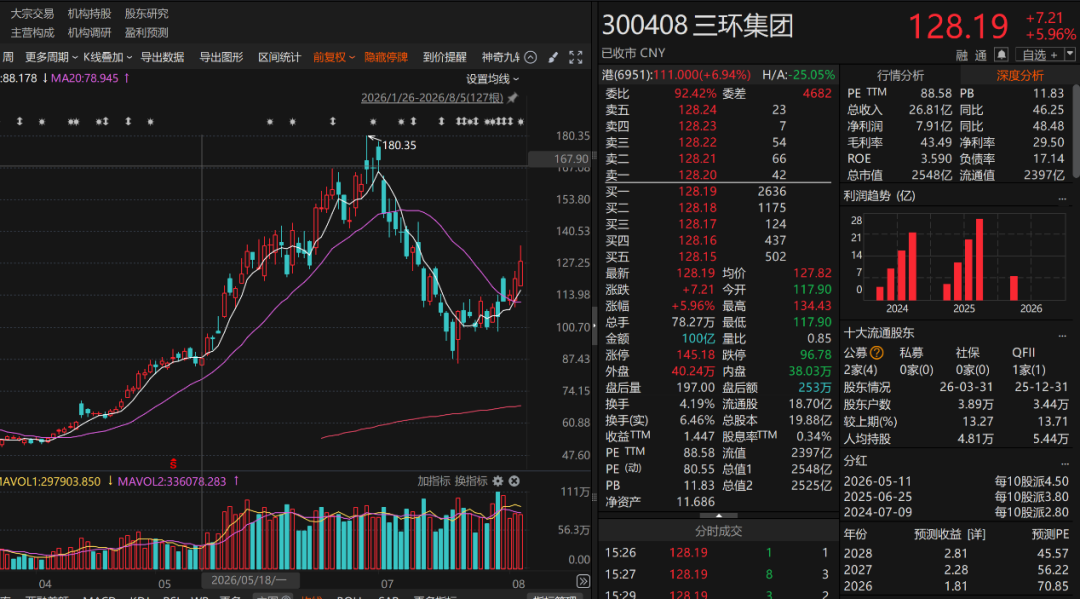The height and width of the screenshot is (599, 1080).
Task: Switch to 行情分析 tab
Action: click(x=900, y=76)
